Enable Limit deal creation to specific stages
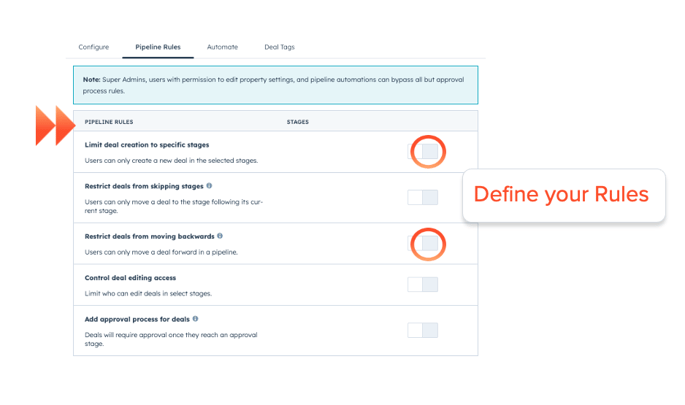The image size is (685, 405). (428, 152)
